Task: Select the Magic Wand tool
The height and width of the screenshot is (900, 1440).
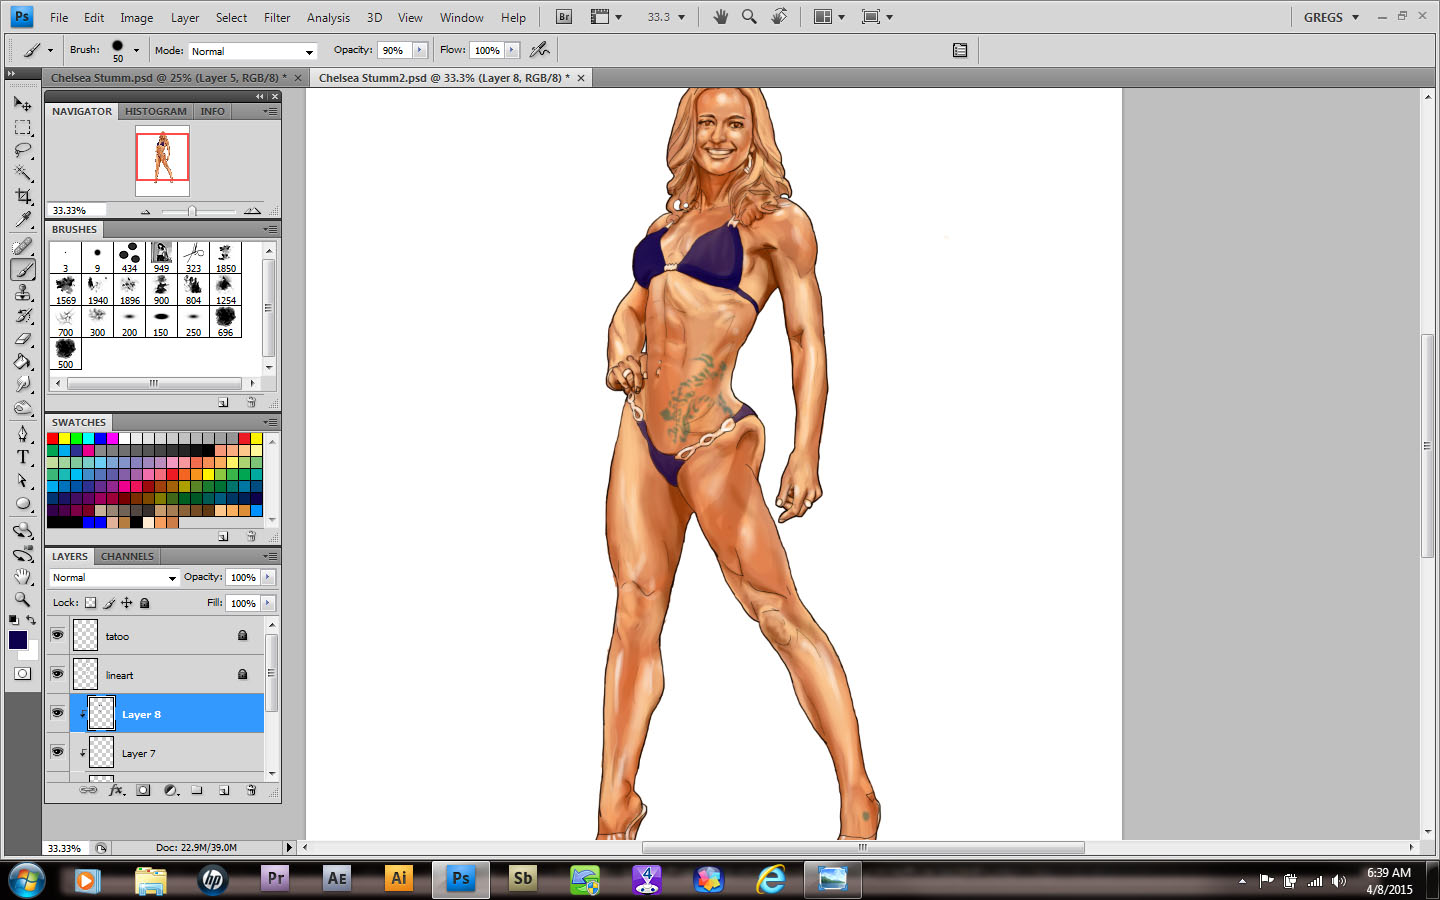Action: coord(23,173)
